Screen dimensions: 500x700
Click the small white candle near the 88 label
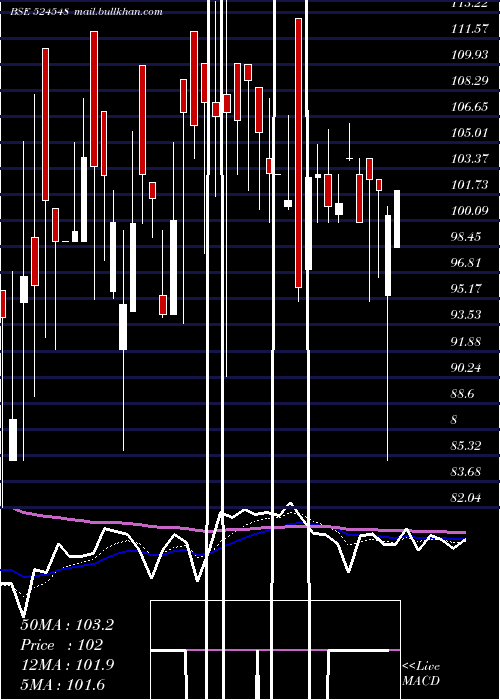pos(13,440)
